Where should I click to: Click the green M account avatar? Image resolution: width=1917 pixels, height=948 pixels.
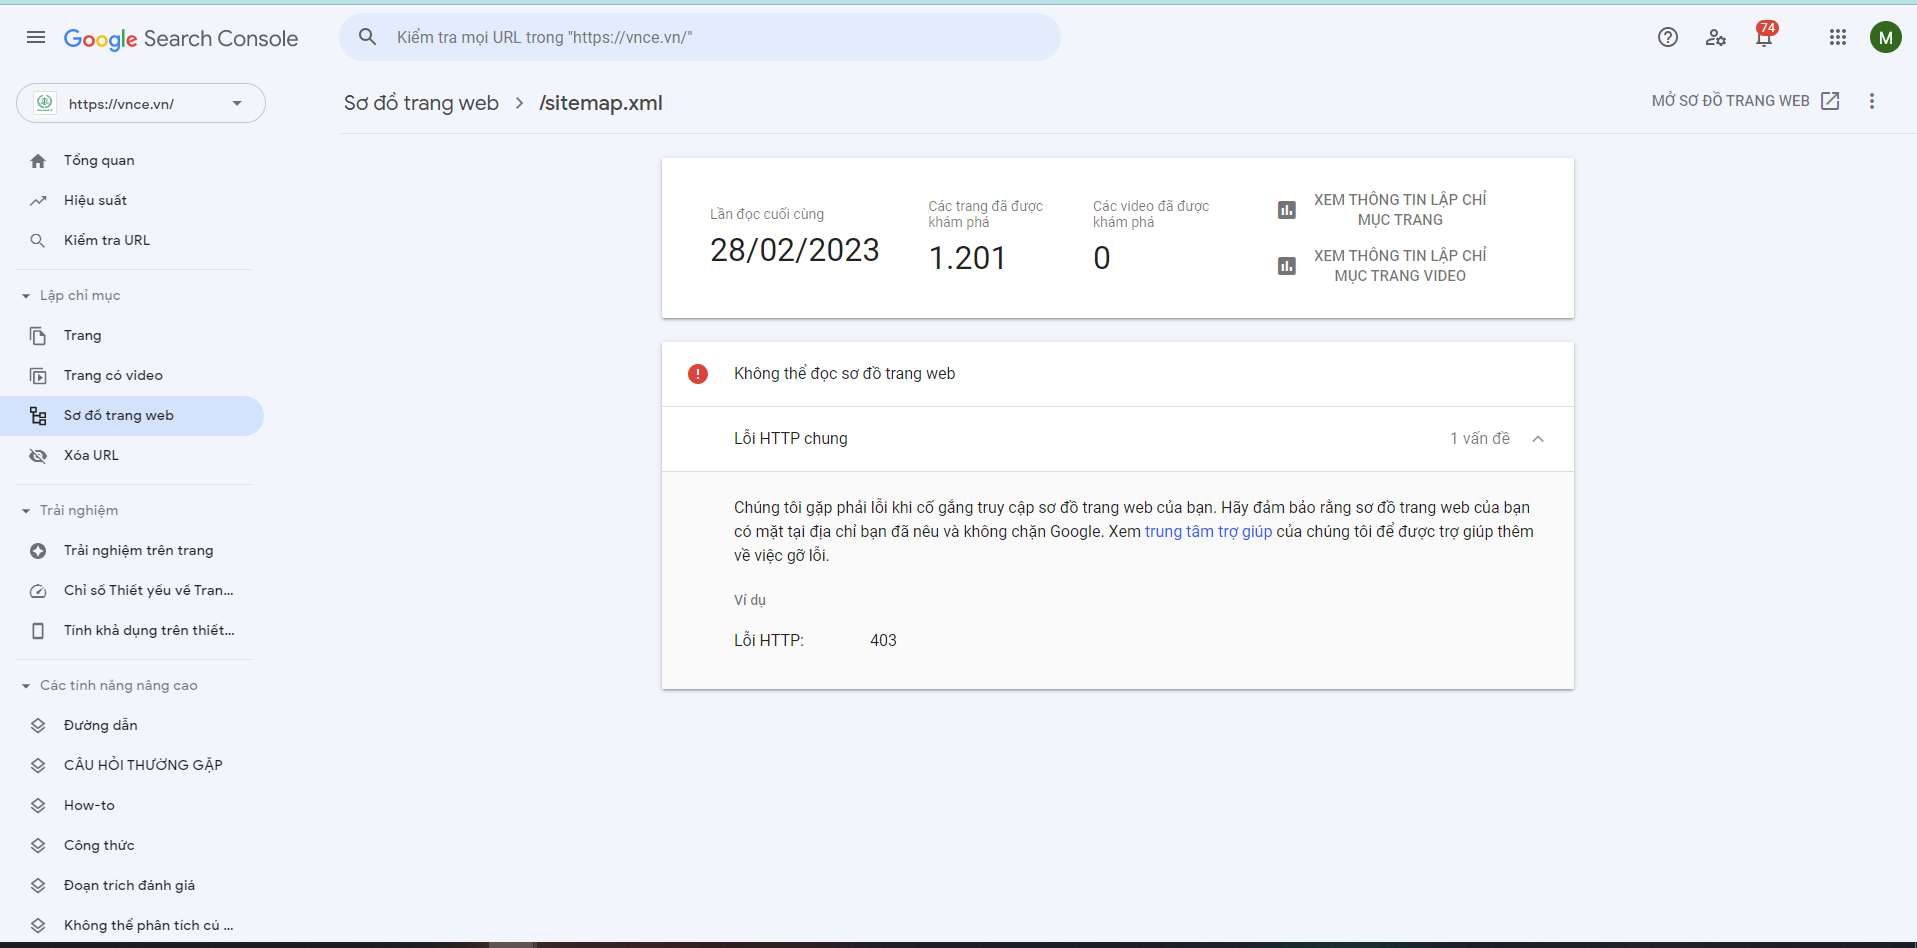click(x=1886, y=37)
